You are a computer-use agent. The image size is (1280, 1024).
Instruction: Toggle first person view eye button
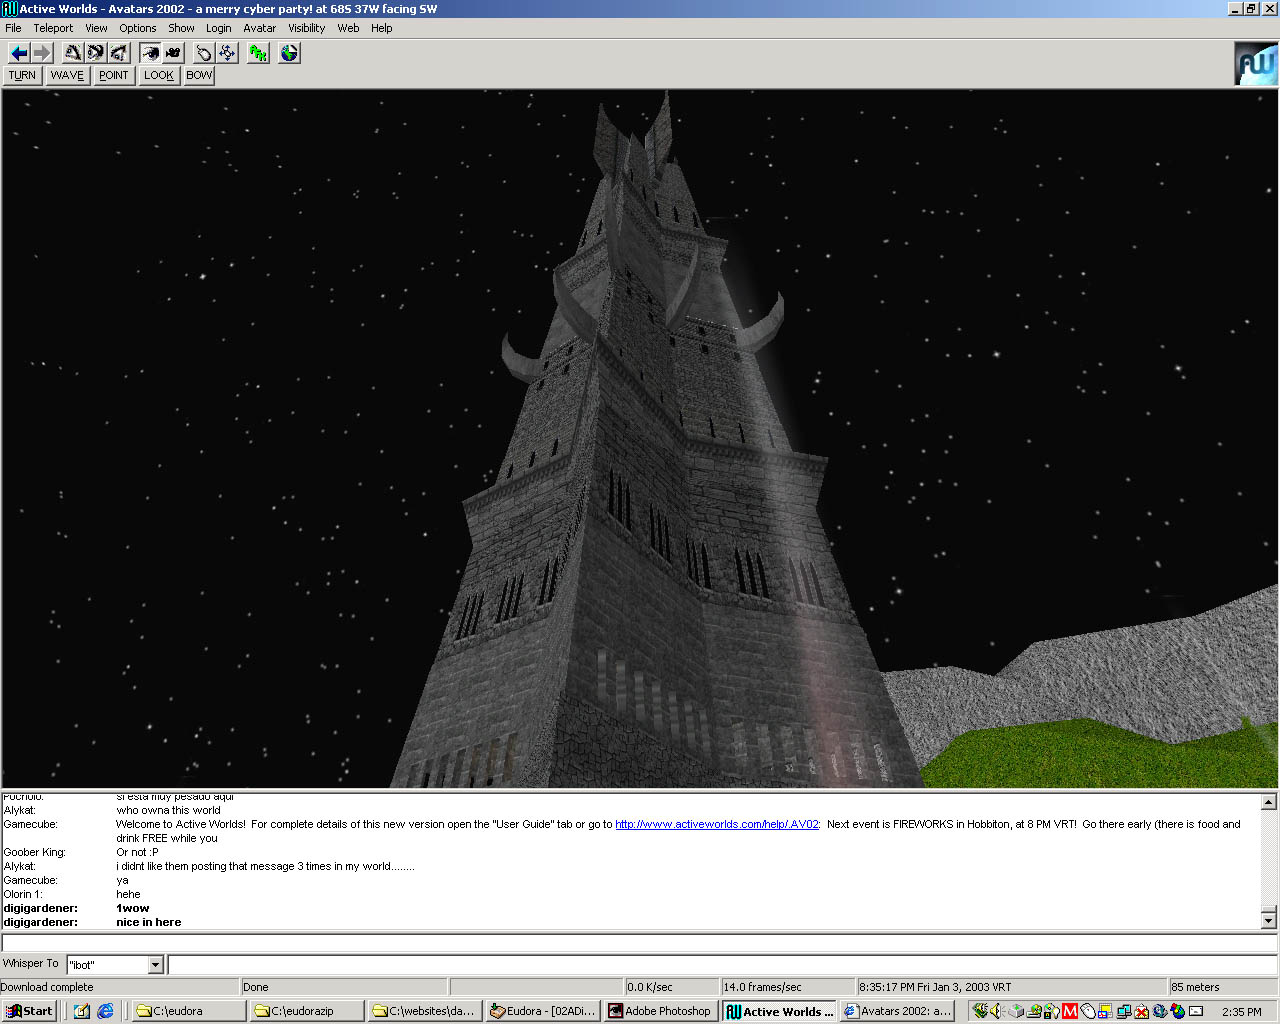pyautogui.click(x=150, y=53)
